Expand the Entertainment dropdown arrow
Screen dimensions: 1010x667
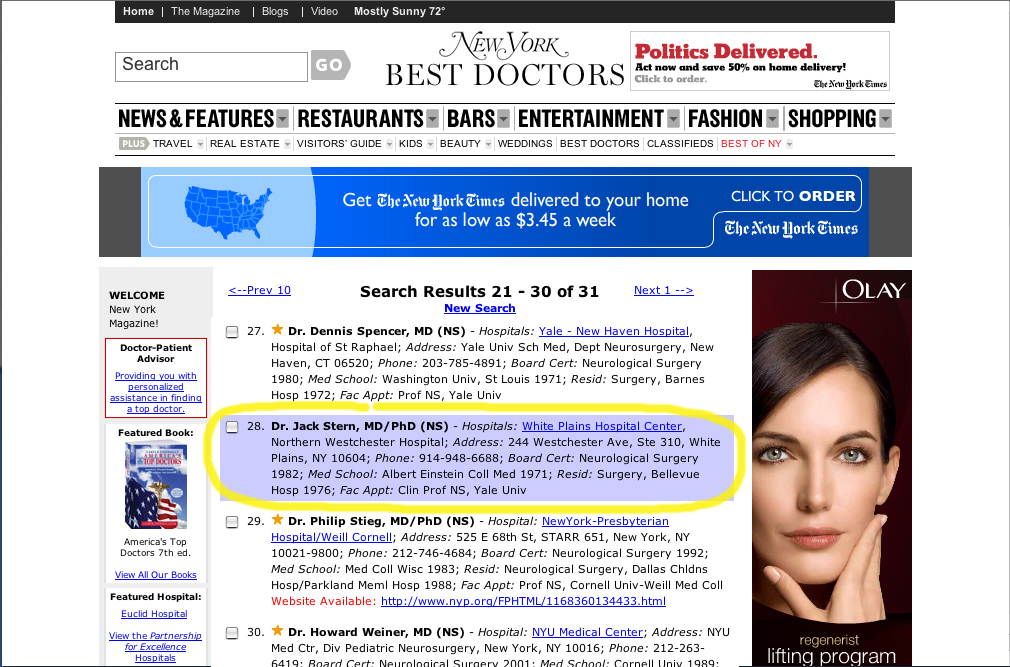673,119
